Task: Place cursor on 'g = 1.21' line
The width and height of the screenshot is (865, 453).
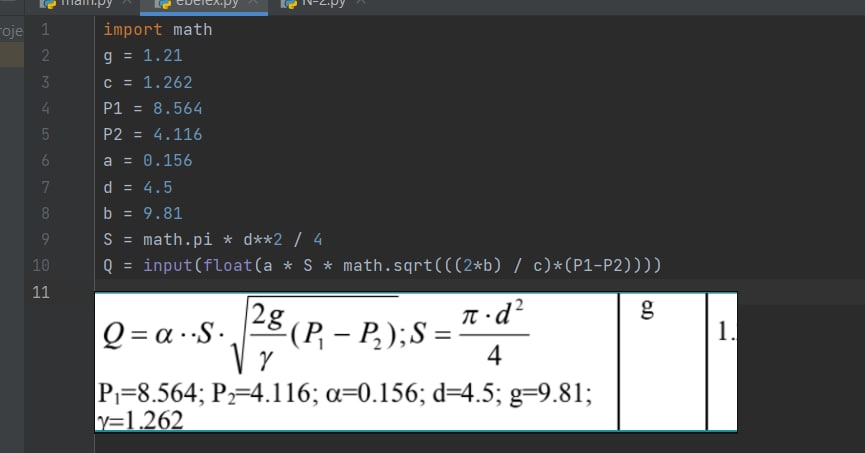Action: (x=142, y=56)
